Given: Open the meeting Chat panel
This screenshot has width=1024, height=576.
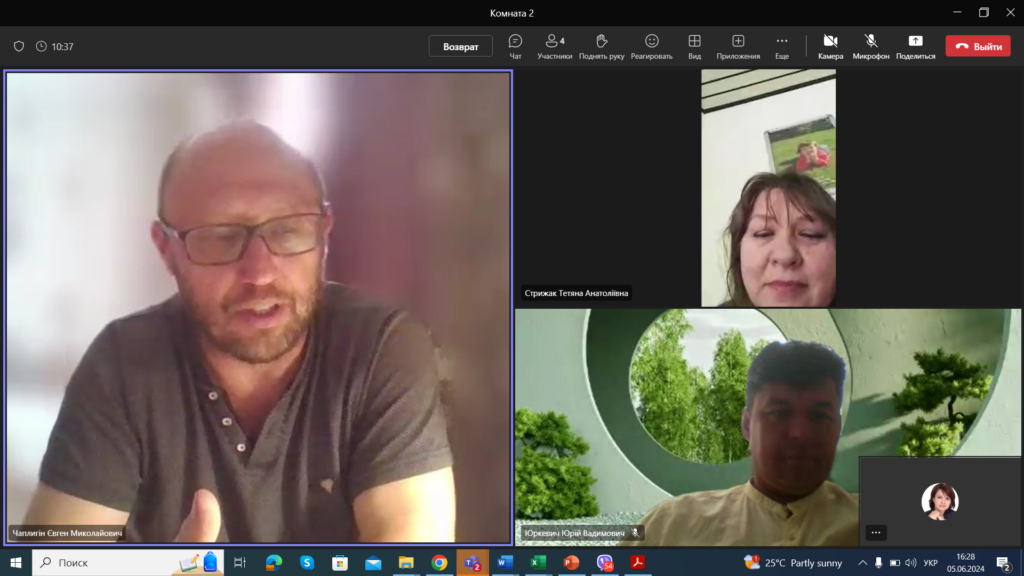Looking at the screenshot, I should pos(515,46).
